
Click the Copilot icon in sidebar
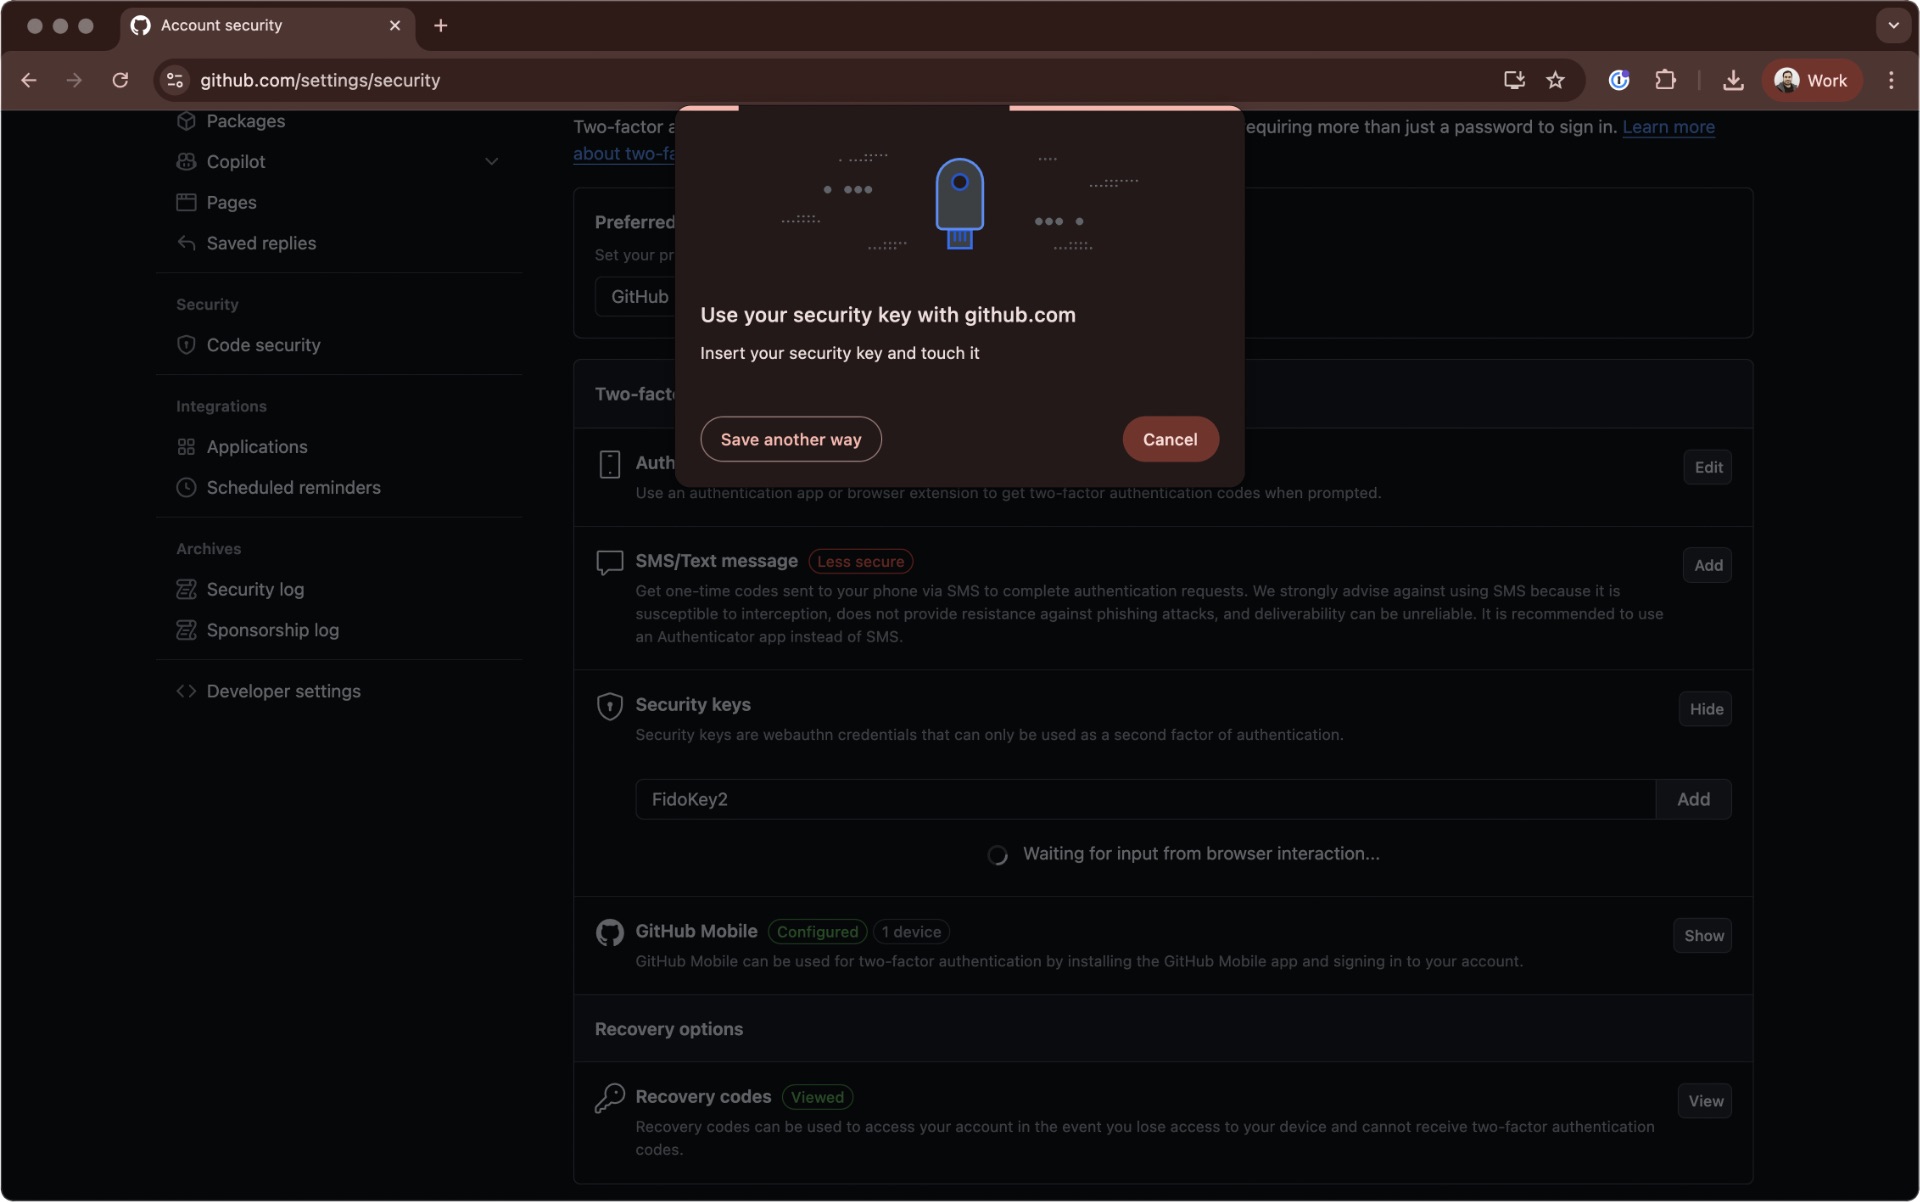coord(186,161)
